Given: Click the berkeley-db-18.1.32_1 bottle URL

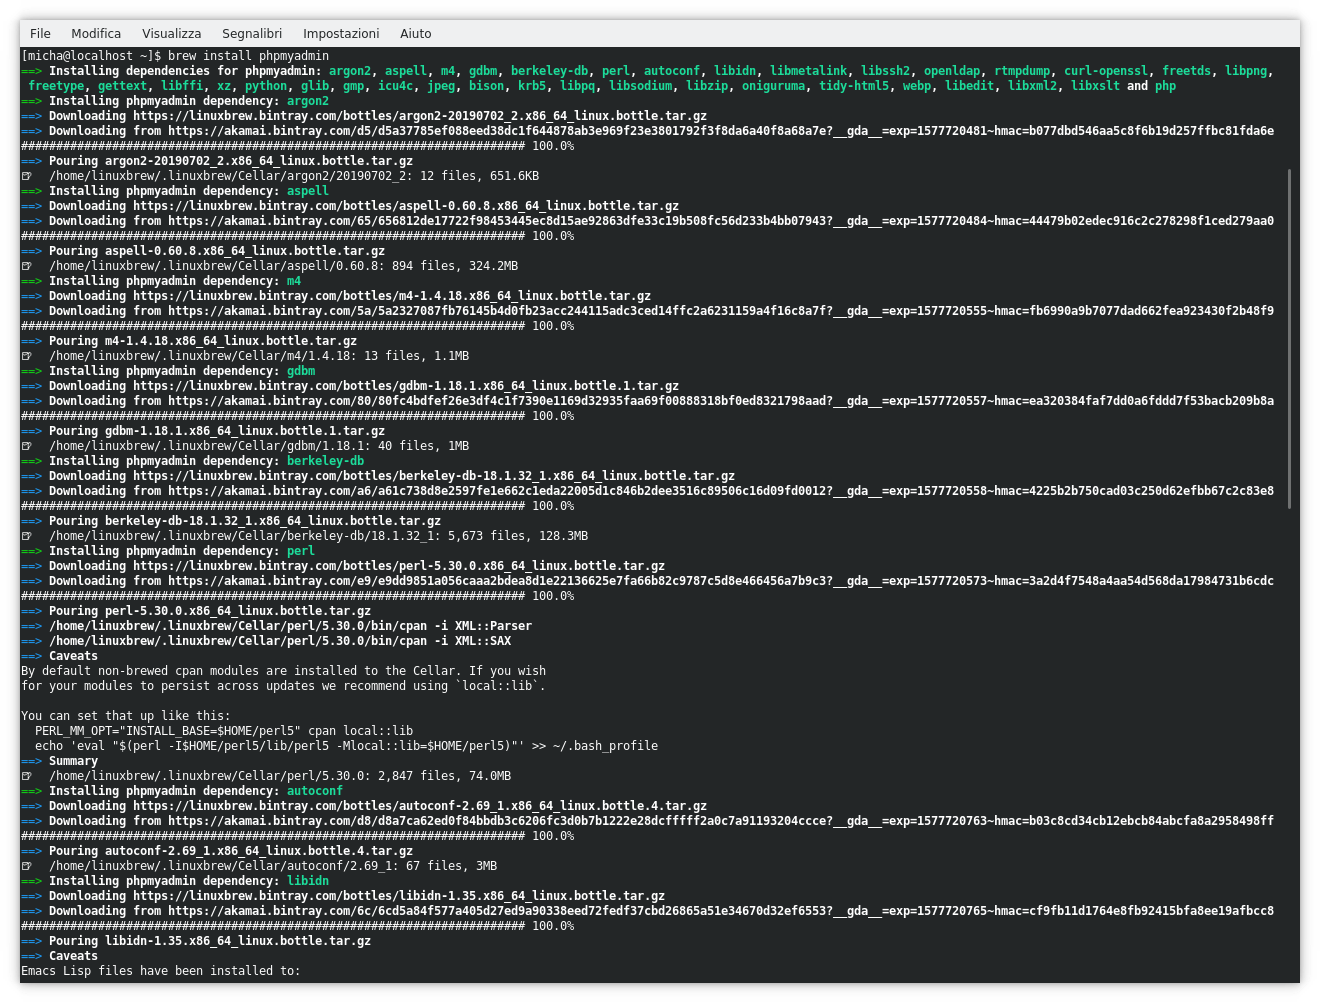Looking at the screenshot, I should click(x=434, y=476).
